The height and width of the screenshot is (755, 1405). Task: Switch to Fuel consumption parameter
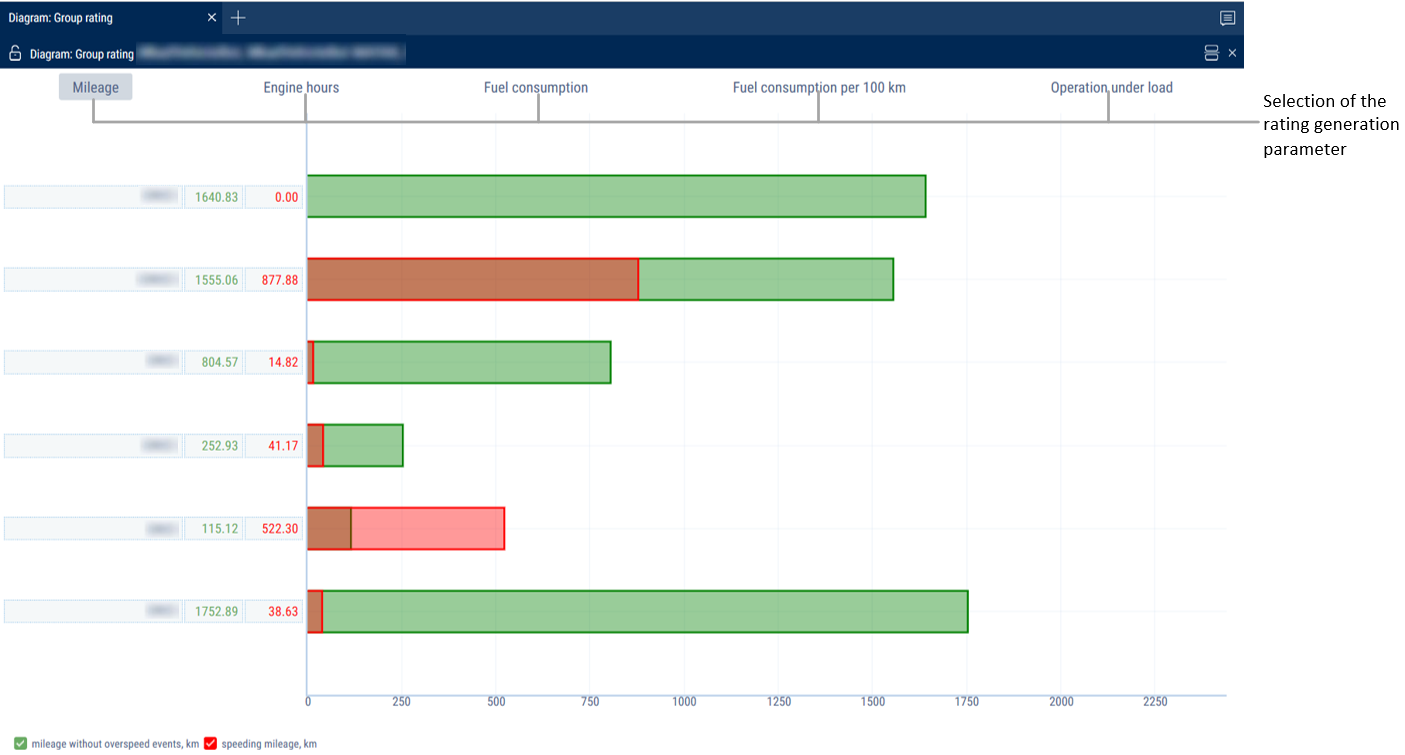click(x=536, y=87)
